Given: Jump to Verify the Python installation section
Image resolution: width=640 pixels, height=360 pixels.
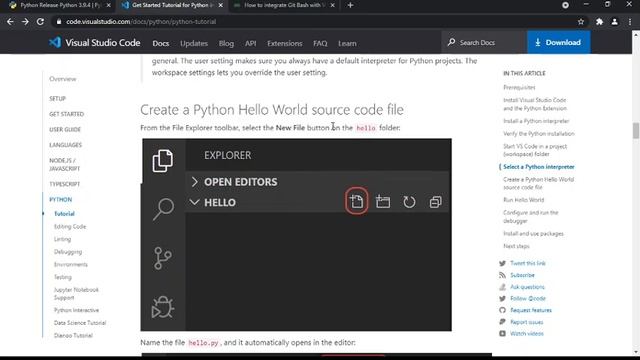Looking at the screenshot, I should [x=539, y=134].
